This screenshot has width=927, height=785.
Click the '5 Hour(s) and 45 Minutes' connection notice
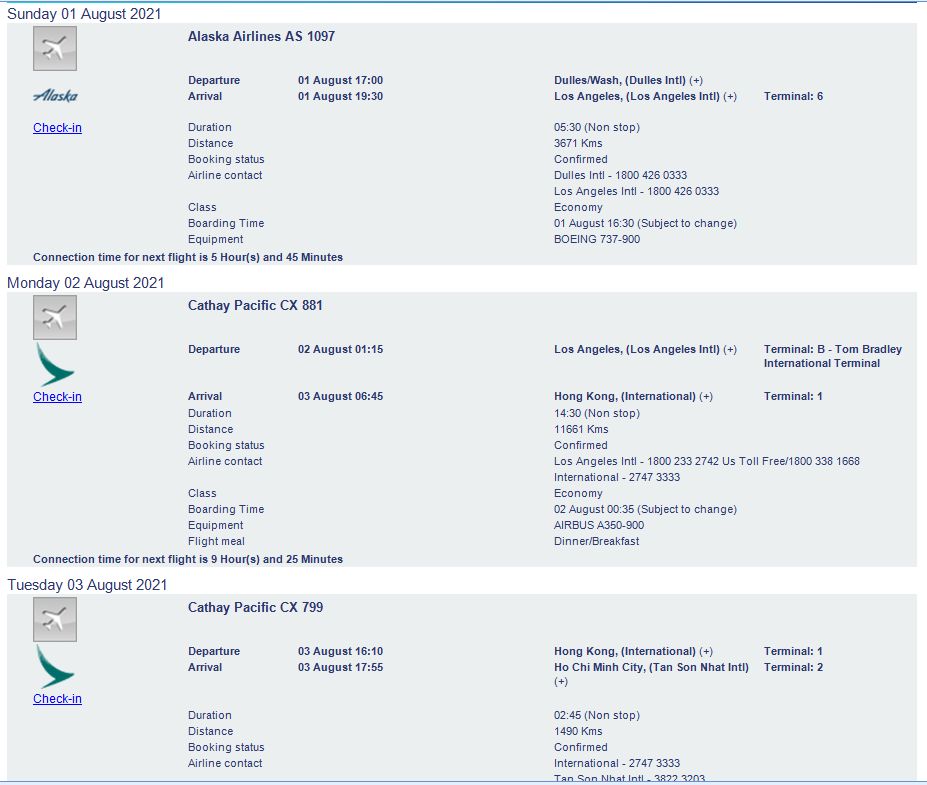tap(188, 258)
